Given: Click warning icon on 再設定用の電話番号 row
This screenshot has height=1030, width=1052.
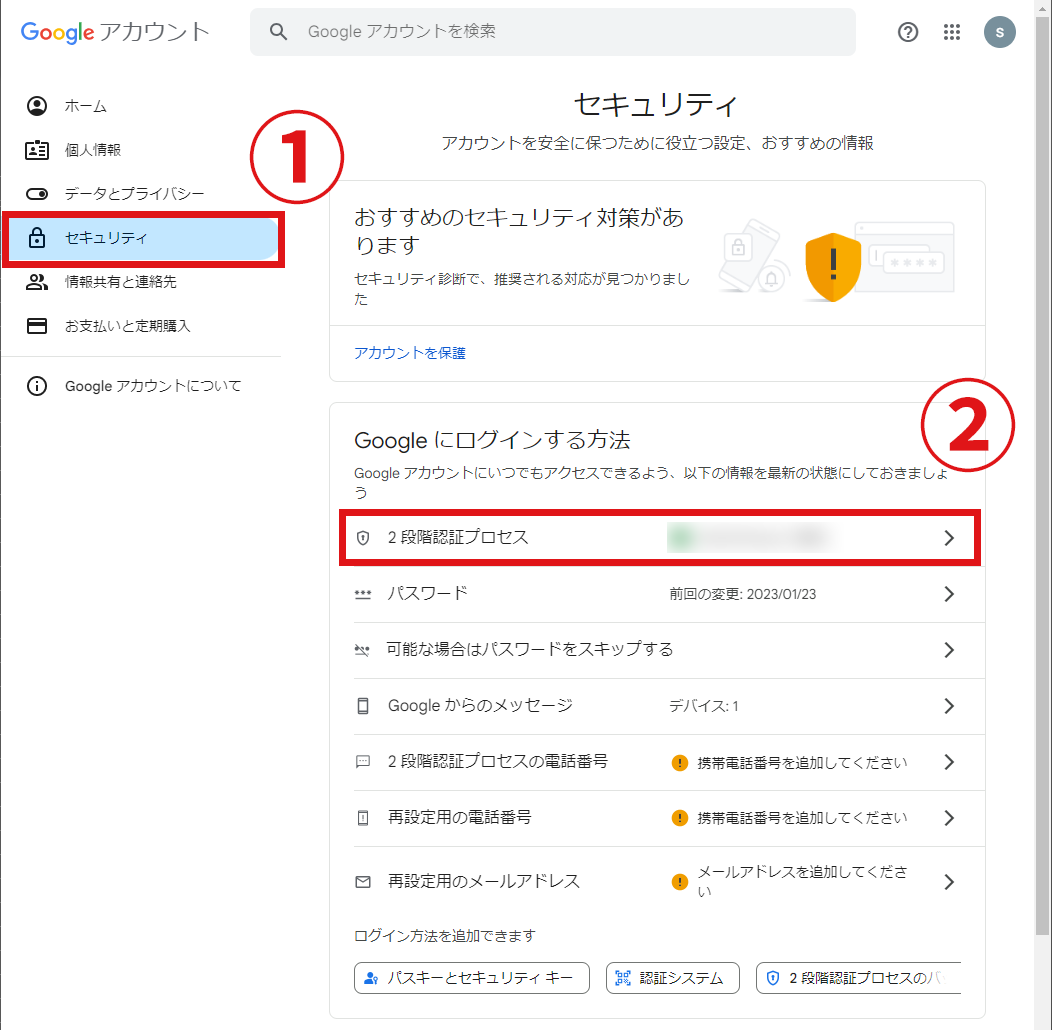Looking at the screenshot, I should coord(680,818).
